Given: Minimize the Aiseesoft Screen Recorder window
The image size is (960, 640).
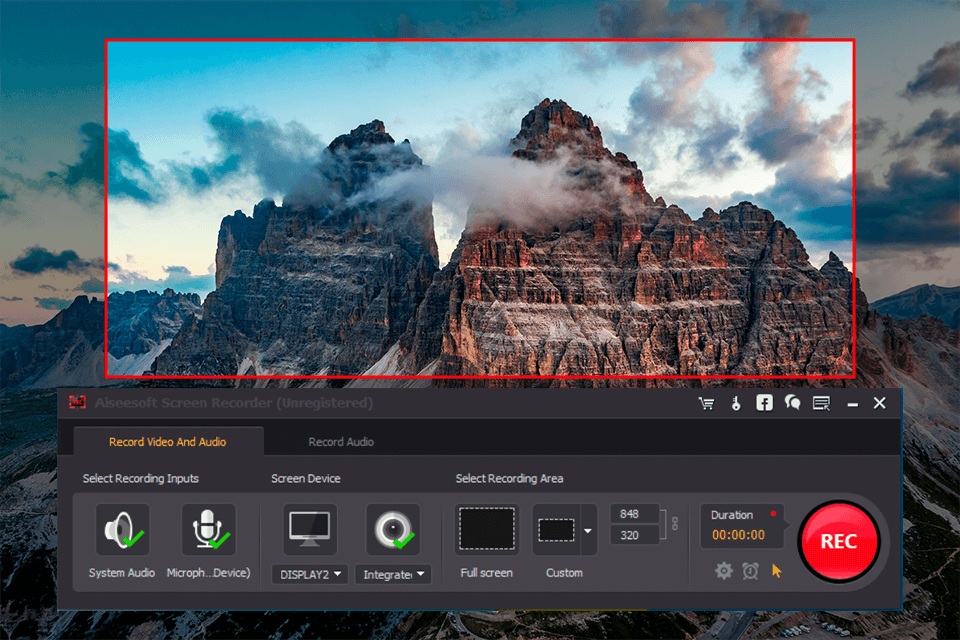Looking at the screenshot, I should click(852, 404).
